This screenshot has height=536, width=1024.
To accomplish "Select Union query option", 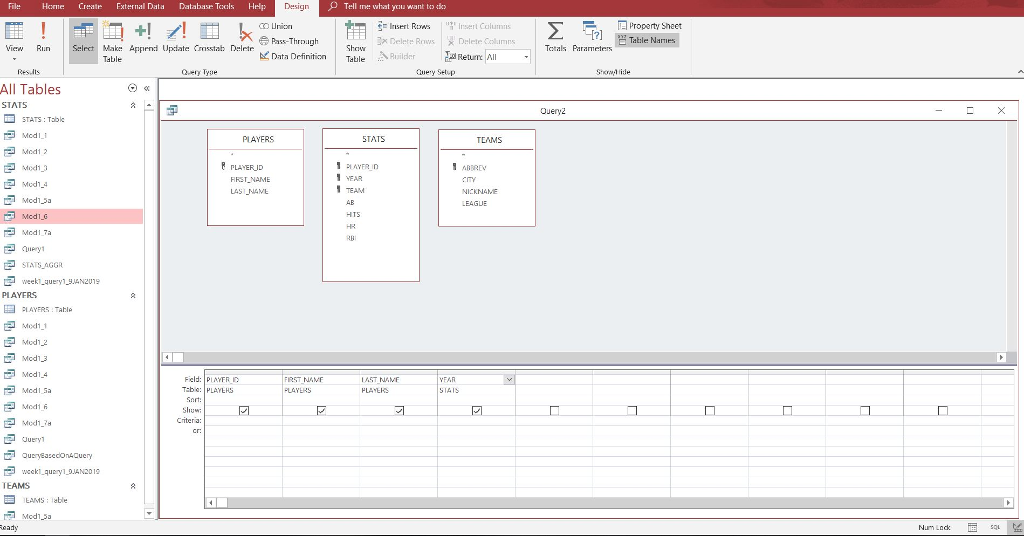I will (x=276, y=26).
